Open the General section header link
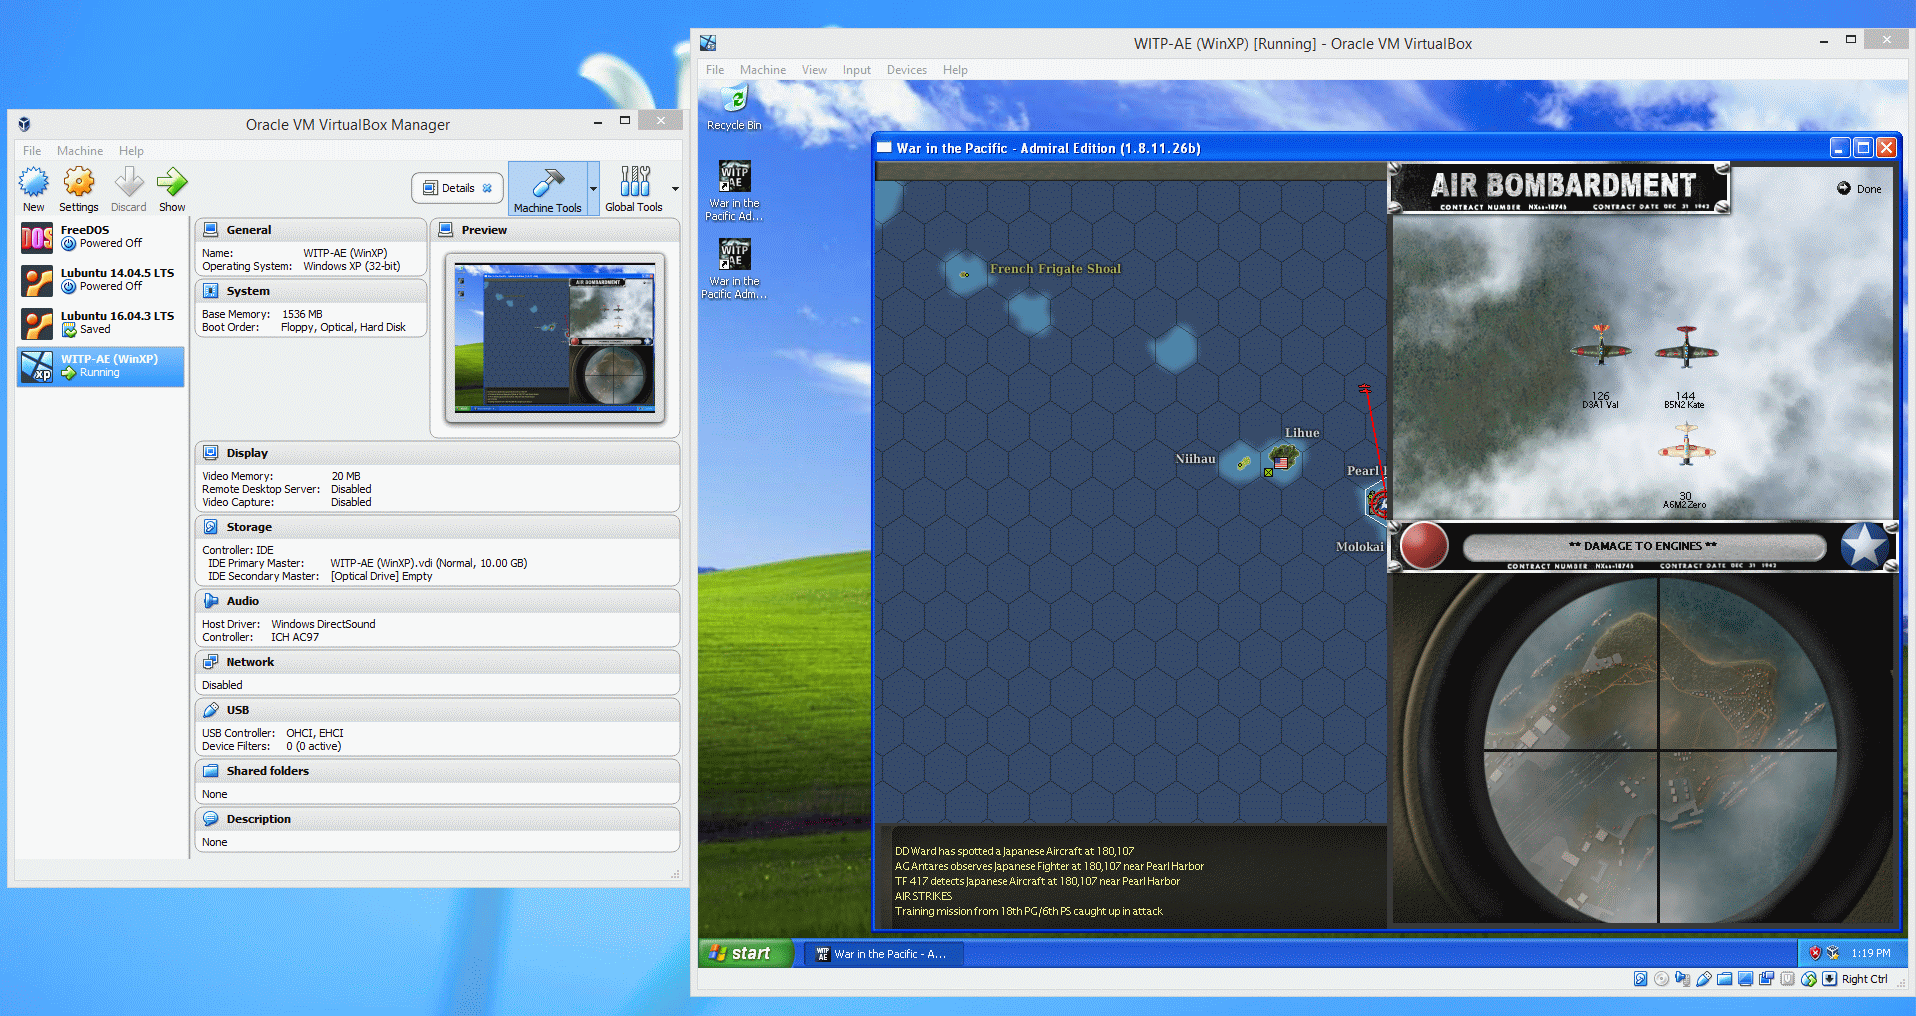 (x=249, y=230)
